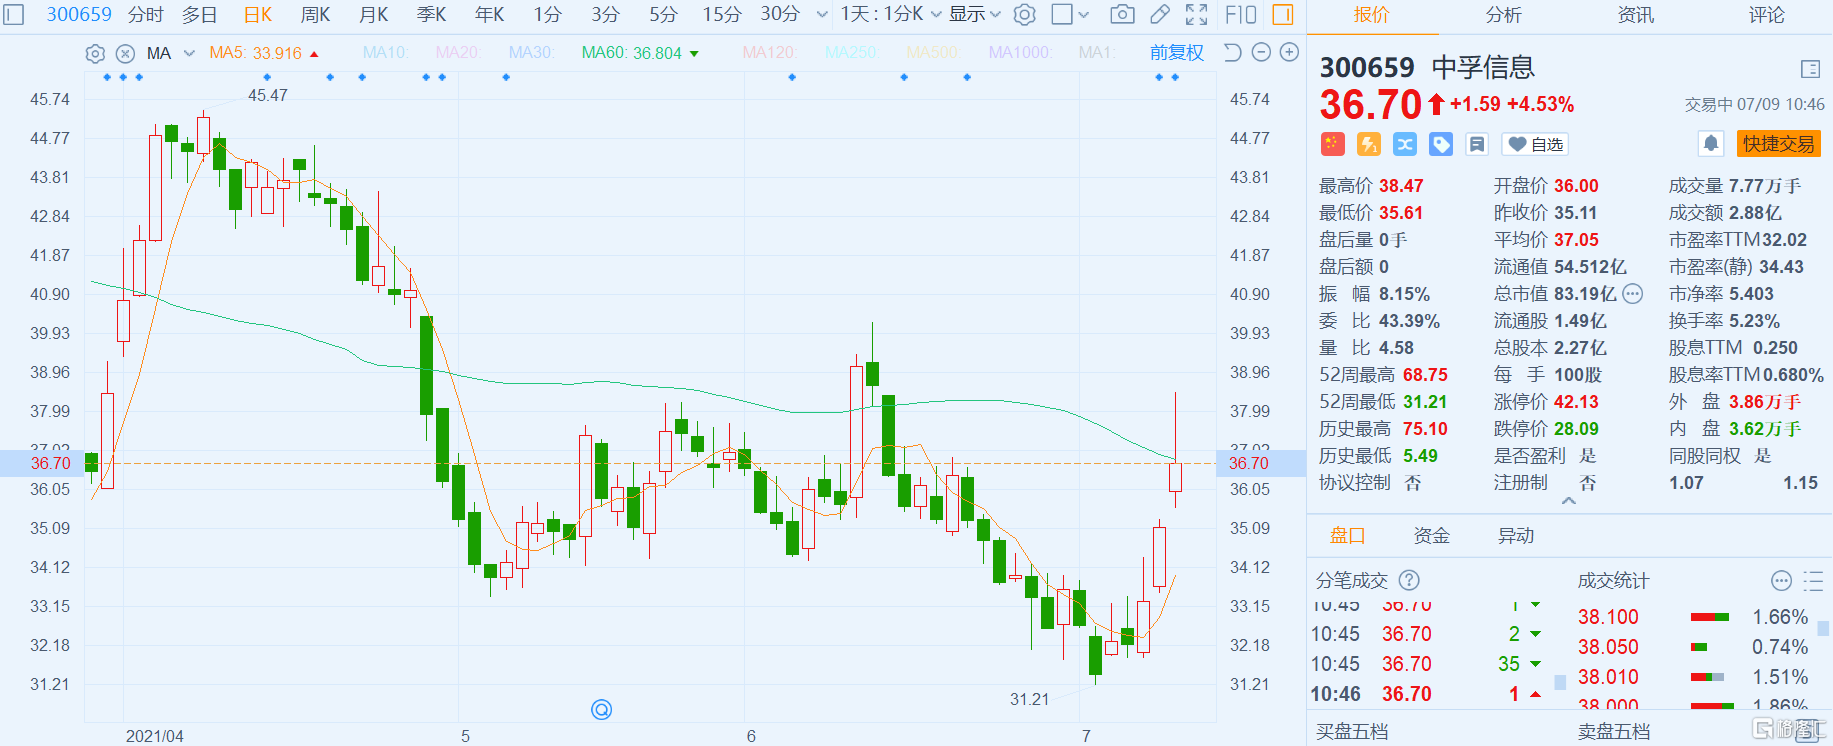Click the 38.100 volume distribution bar
This screenshot has width=1833, height=746.
(x=1710, y=617)
